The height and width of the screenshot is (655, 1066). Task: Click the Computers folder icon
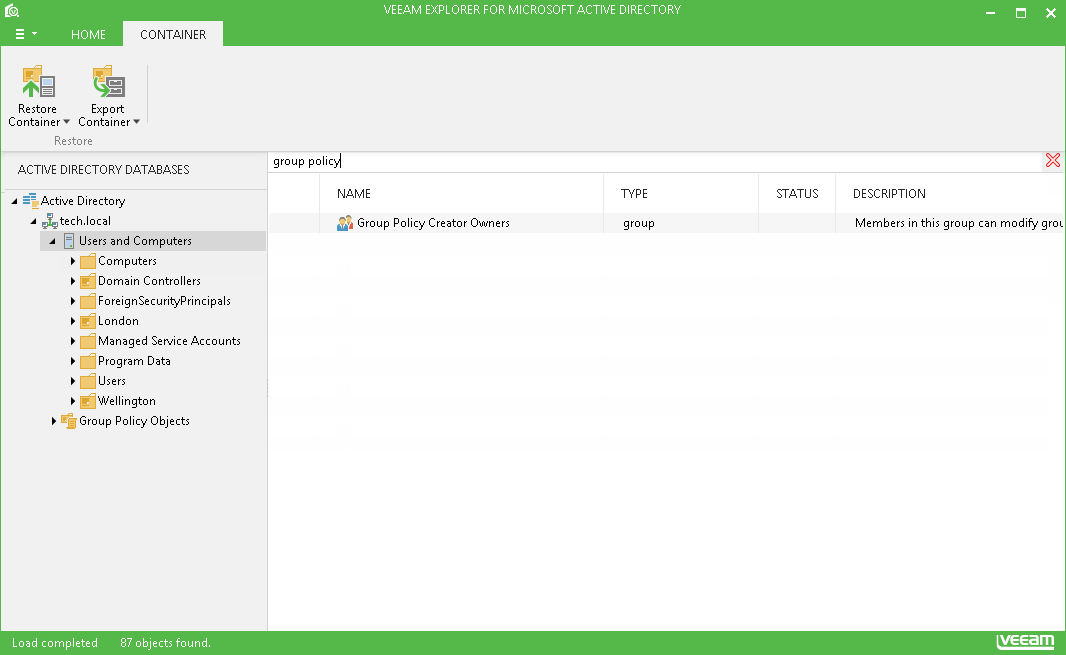pyautogui.click(x=88, y=261)
